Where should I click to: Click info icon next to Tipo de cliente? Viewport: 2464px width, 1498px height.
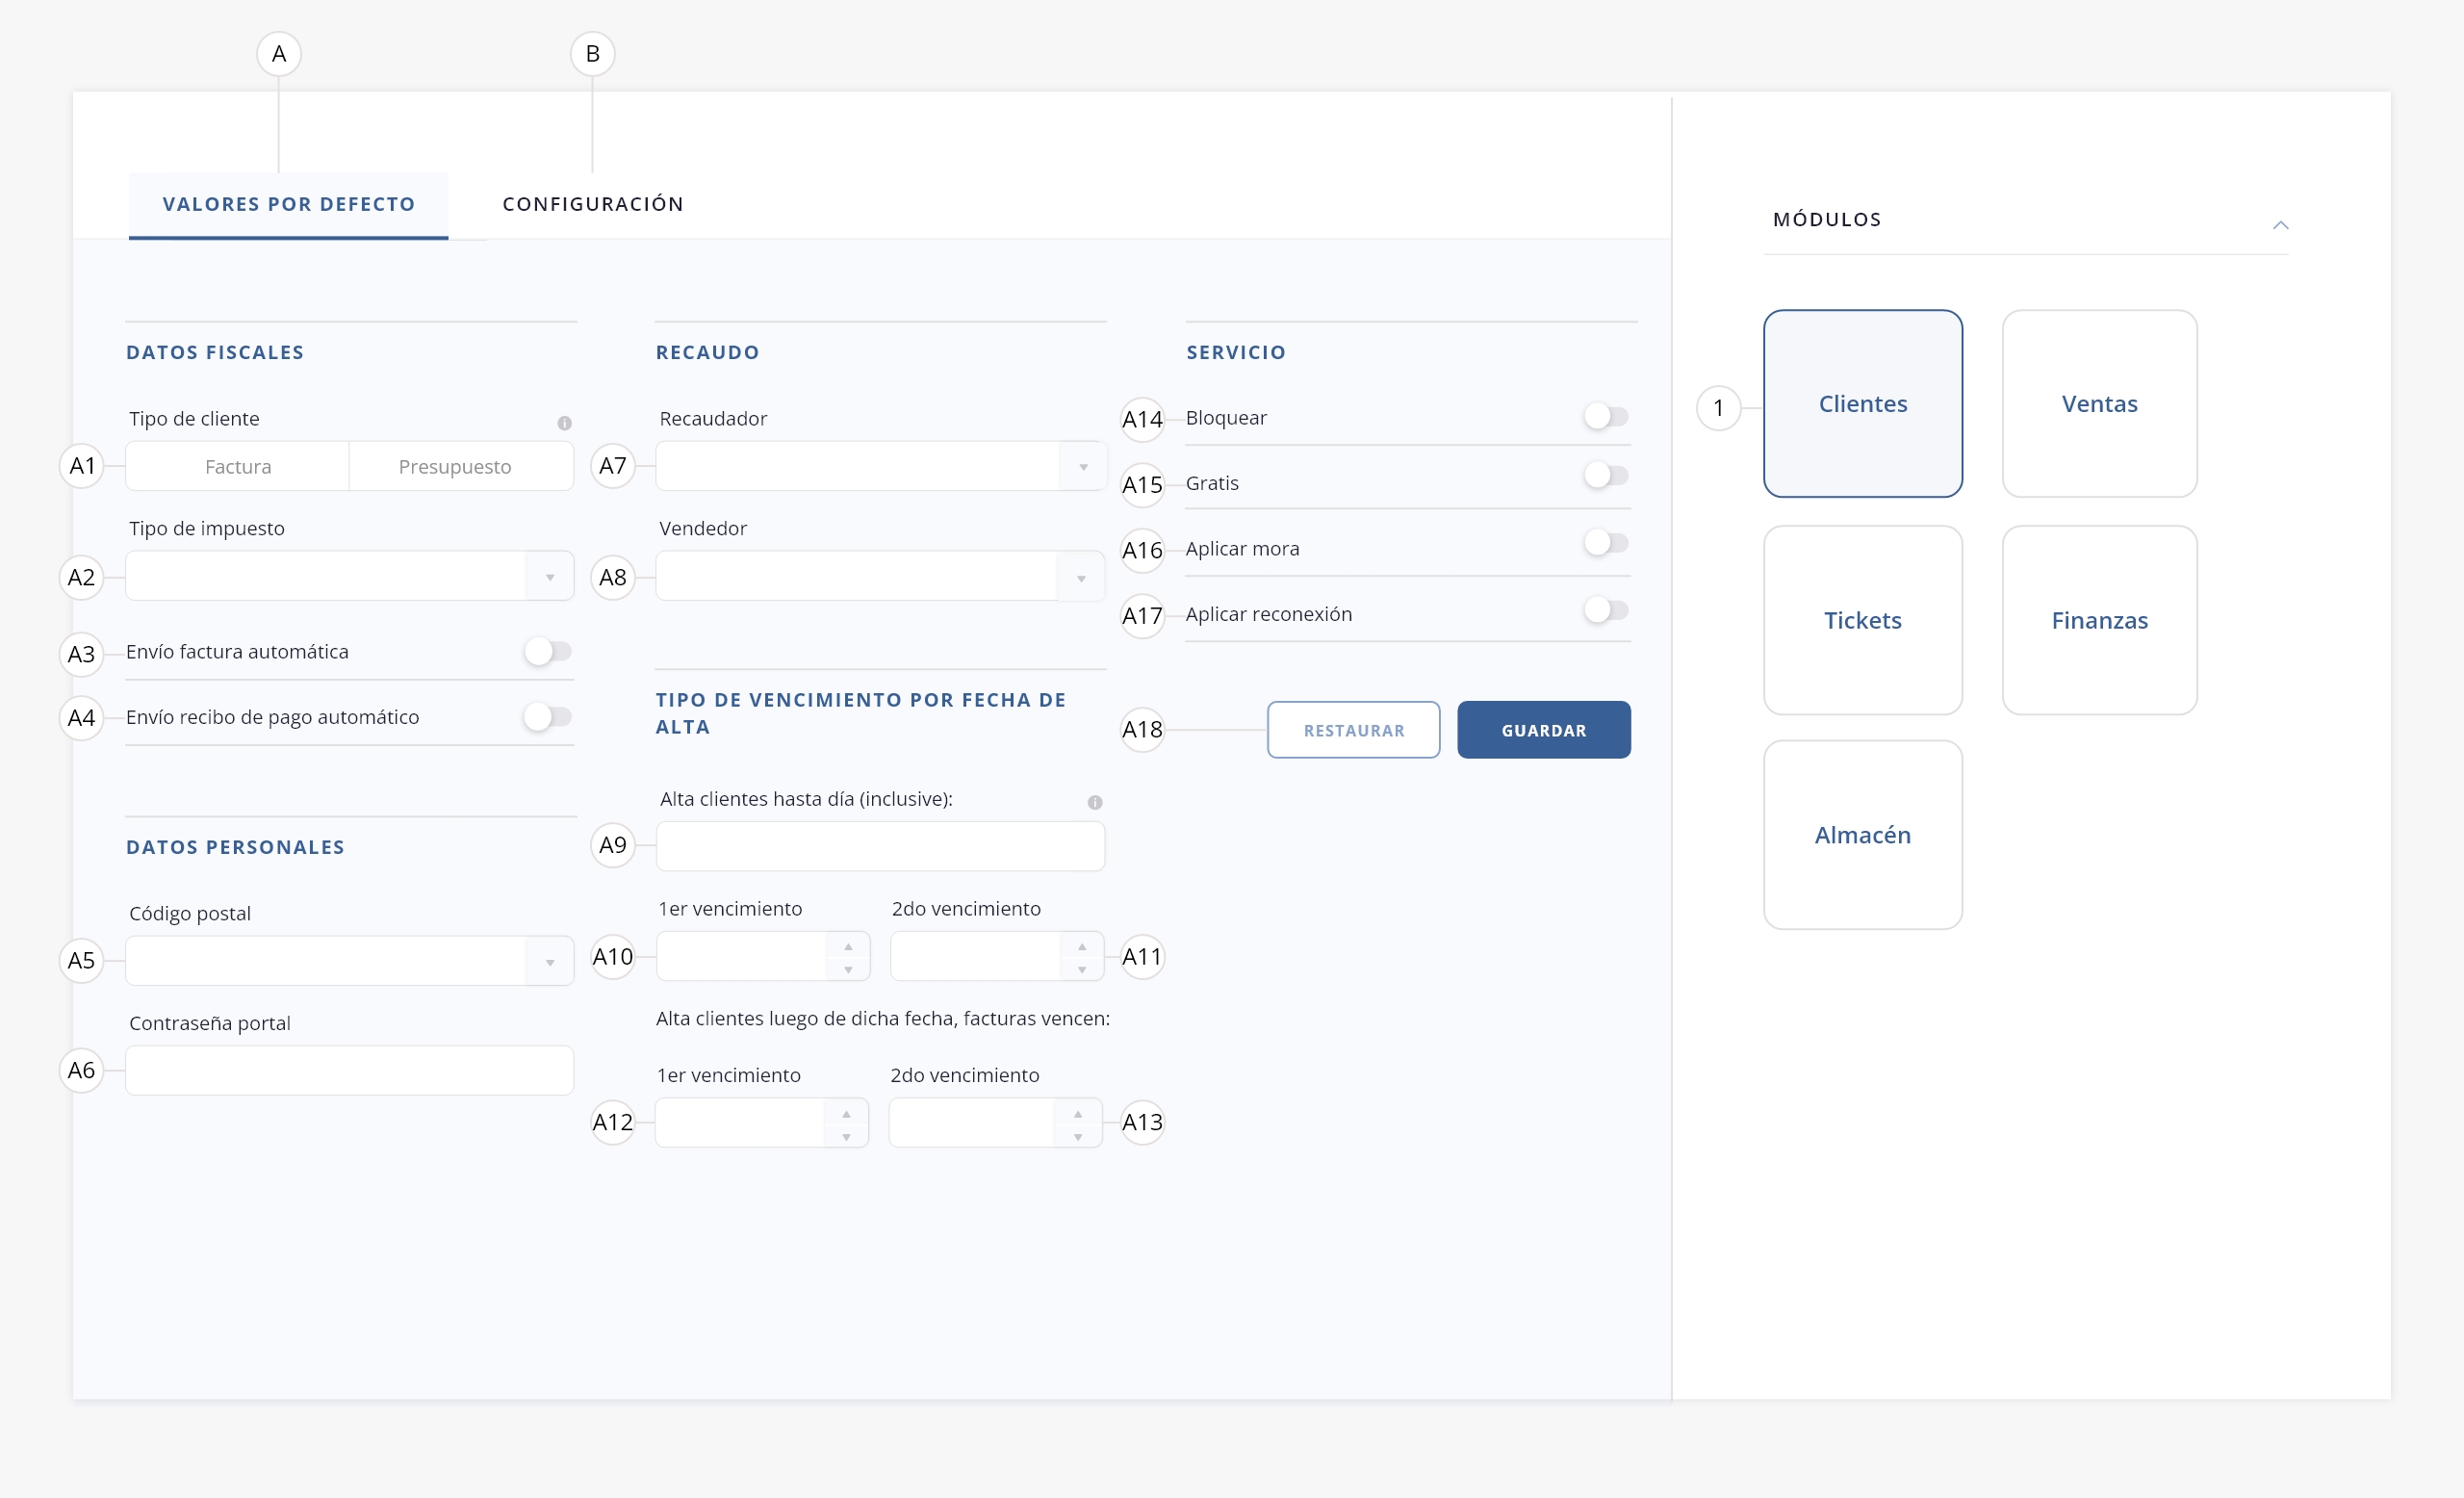pos(564,423)
